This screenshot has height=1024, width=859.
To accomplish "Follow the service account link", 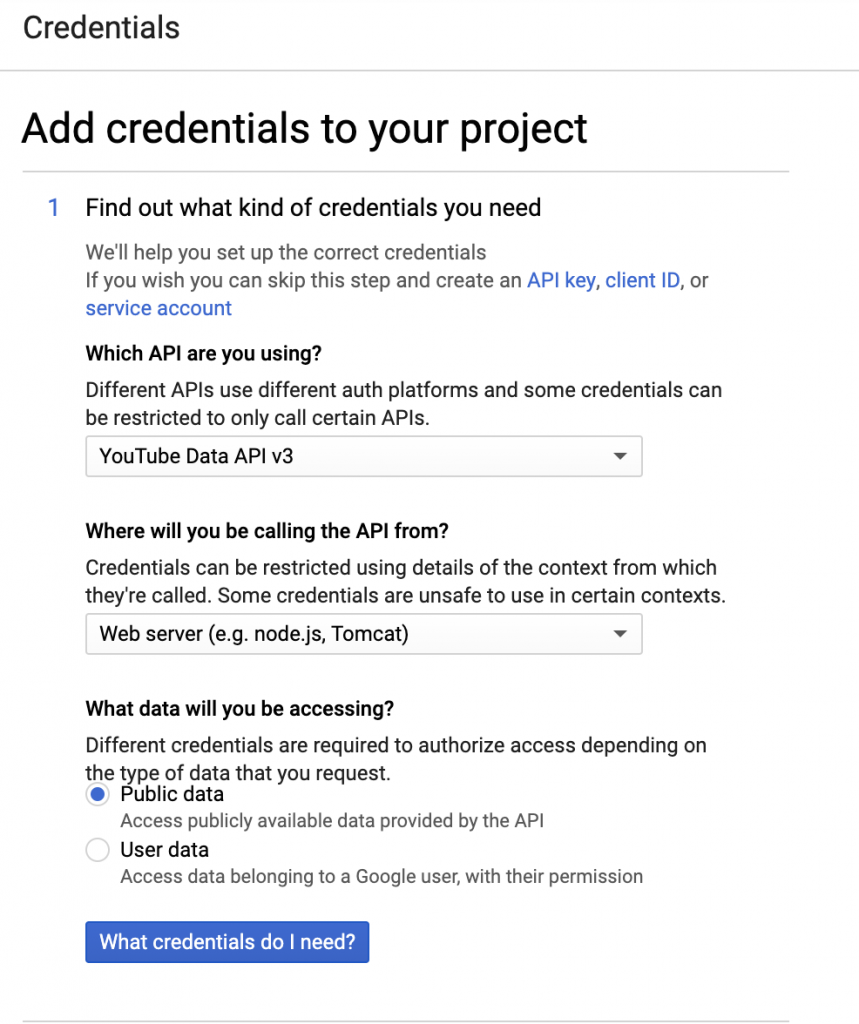I will [158, 308].
